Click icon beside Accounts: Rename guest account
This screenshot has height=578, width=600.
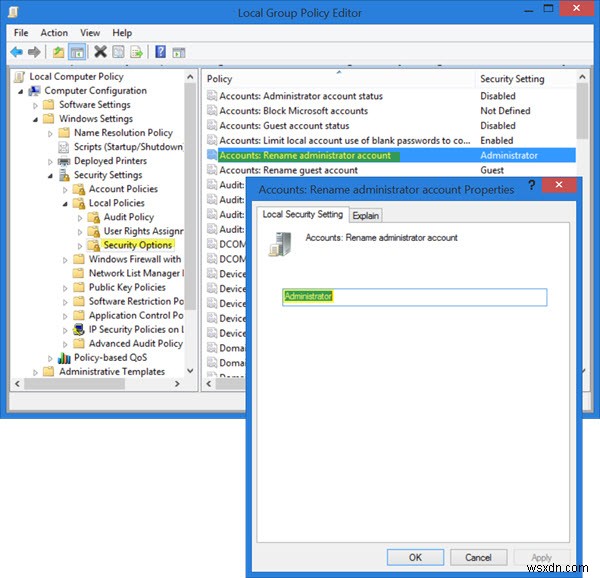coord(212,170)
